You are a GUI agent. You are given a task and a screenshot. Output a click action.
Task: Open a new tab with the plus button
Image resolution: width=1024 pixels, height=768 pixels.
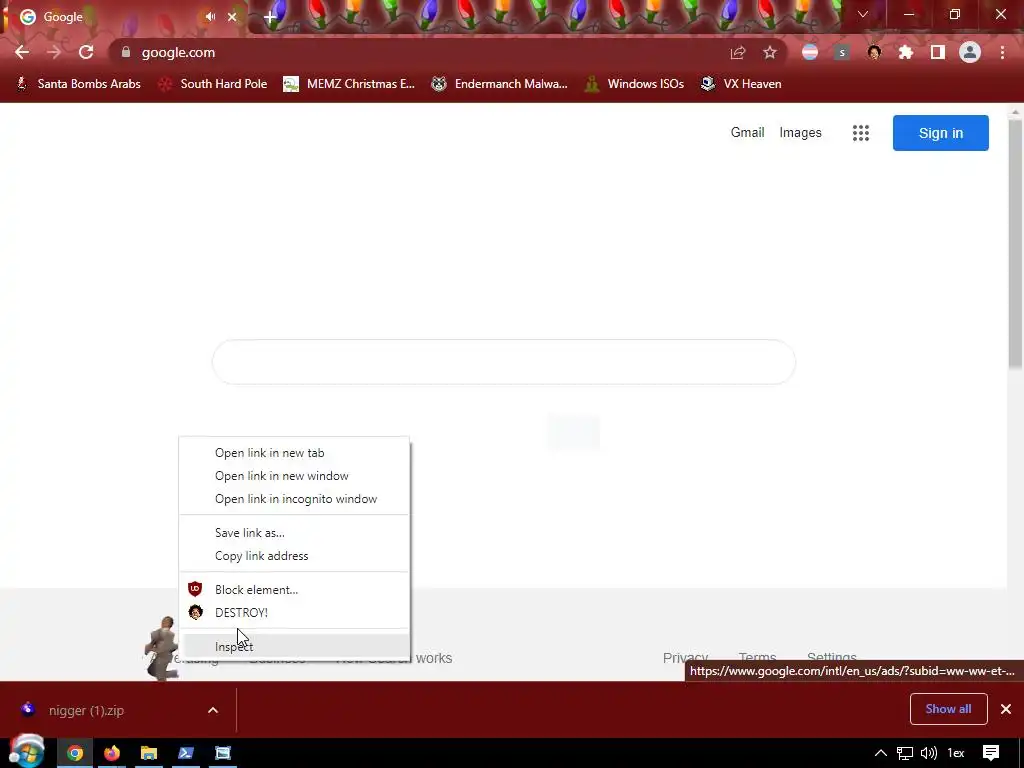click(270, 18)
